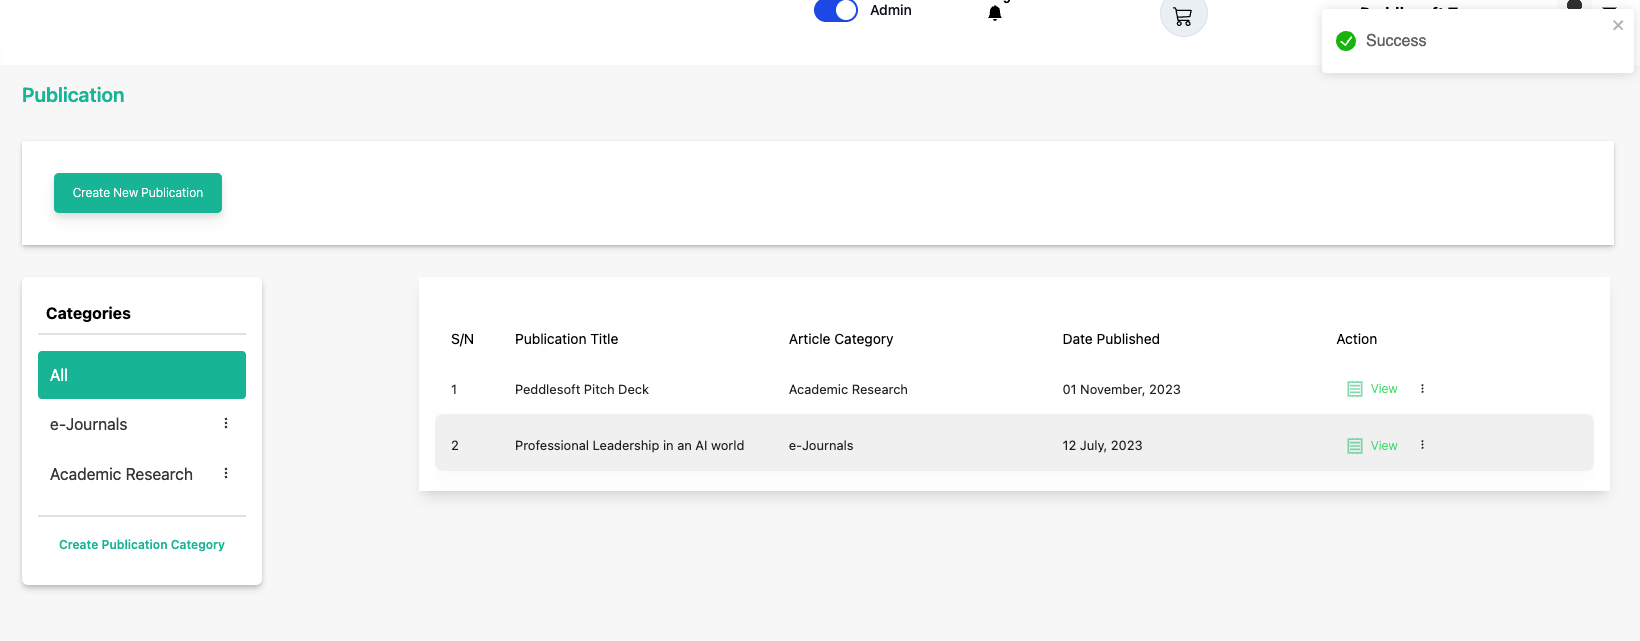Click Publication Title column header
Viewport: 1640px width, 641px height.
[x=566, y=339]
